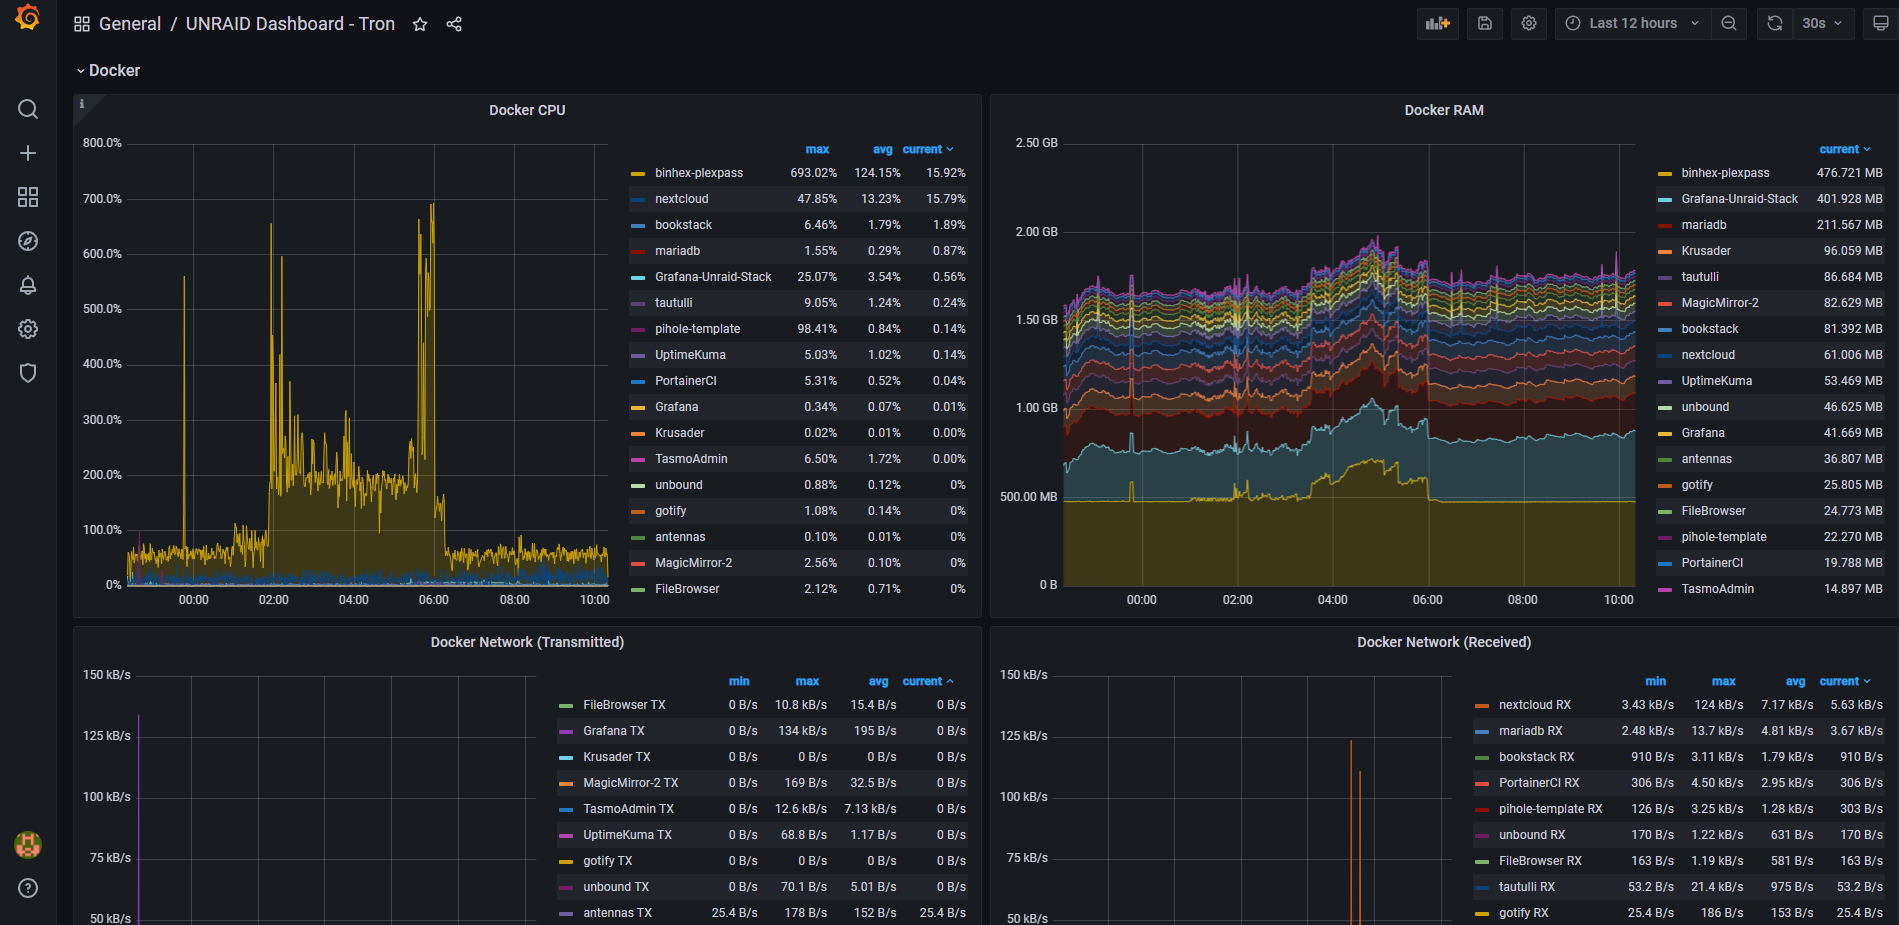Click Krusader color swatch in Docker RAM legend

1665,252
